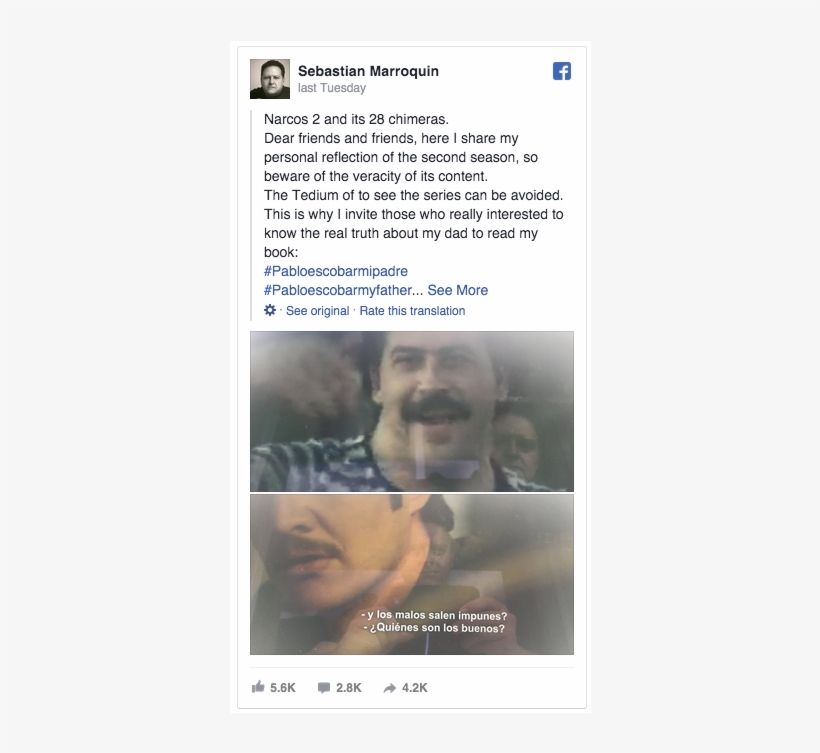Click the share arrow icon
The image size is (820, 753).
point(387,687)
